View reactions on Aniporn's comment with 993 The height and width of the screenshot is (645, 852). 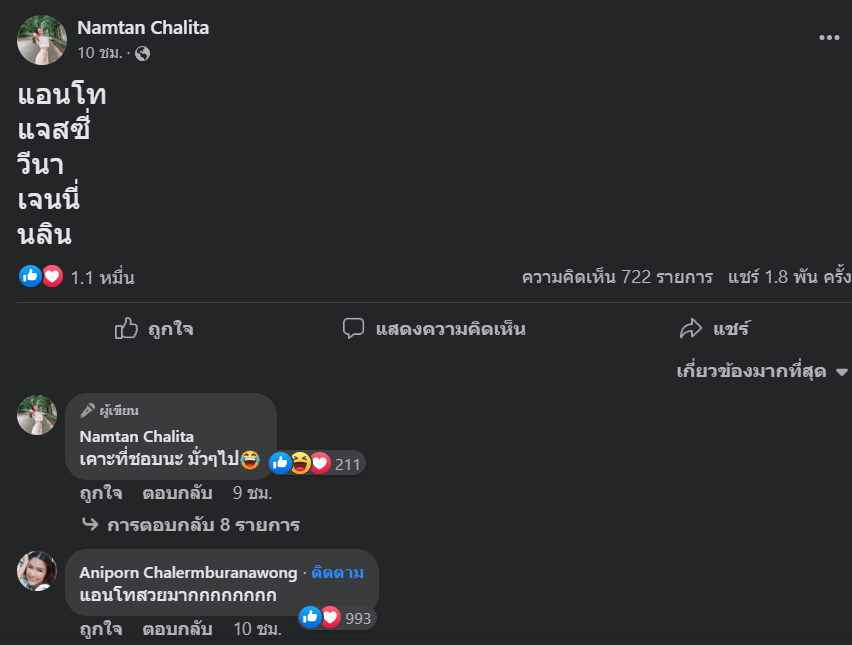coord(337,618)
